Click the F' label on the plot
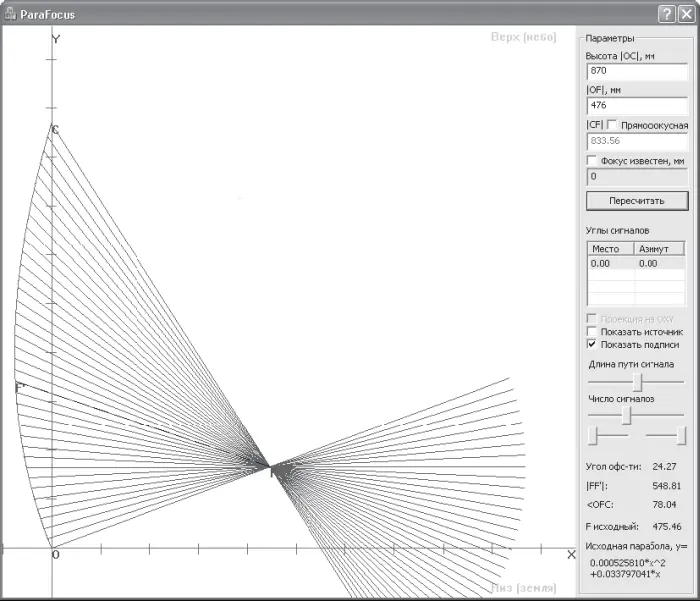The width and height of the screenshot is (700, 601). 19,388
